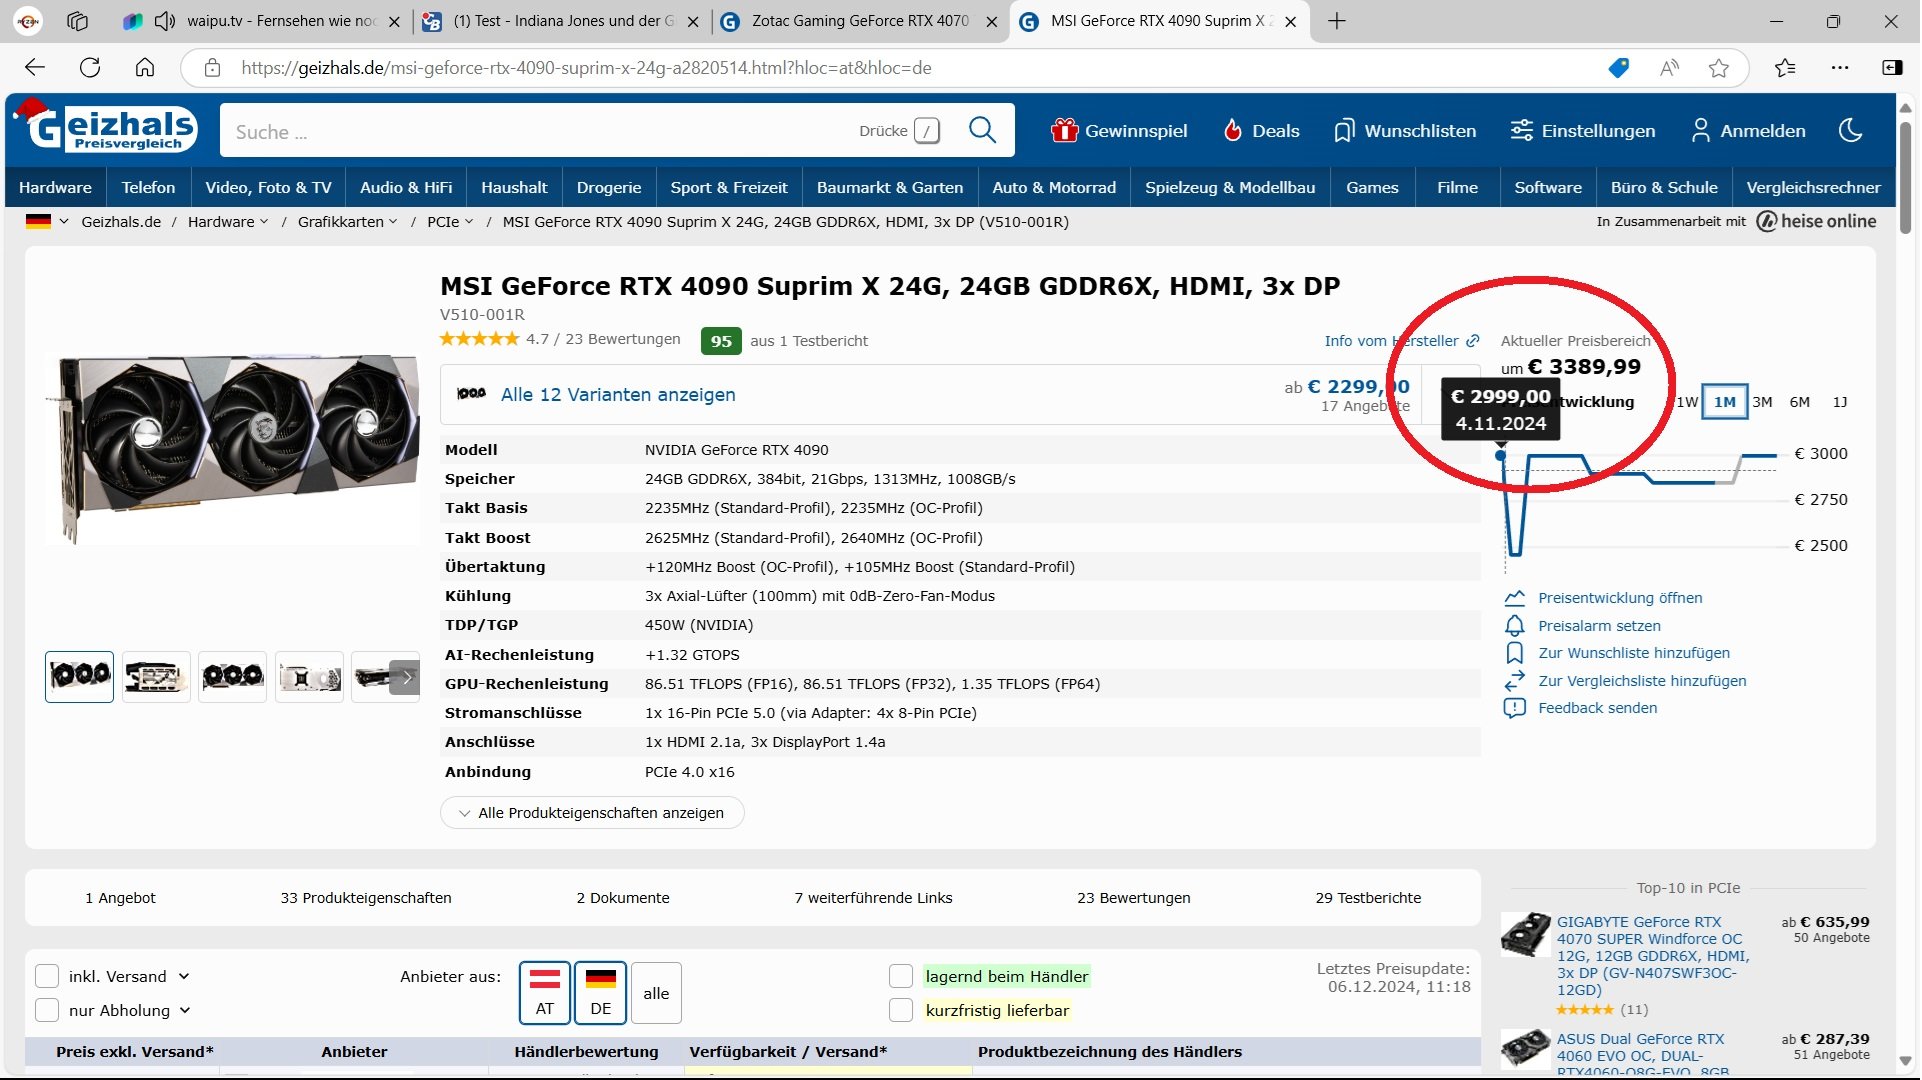Screen dimensions: 1922x1080
Task: Check lagernd beim Händler option
Action: tap(901, 977)
